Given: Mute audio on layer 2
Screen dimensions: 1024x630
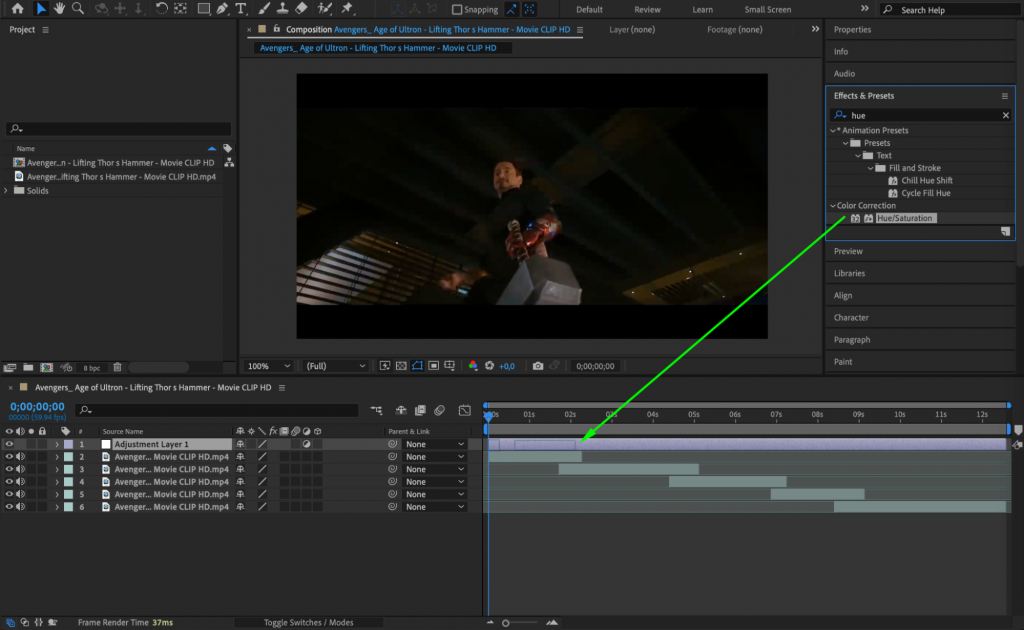Looking at the screenshot, I should pos(20,456).
